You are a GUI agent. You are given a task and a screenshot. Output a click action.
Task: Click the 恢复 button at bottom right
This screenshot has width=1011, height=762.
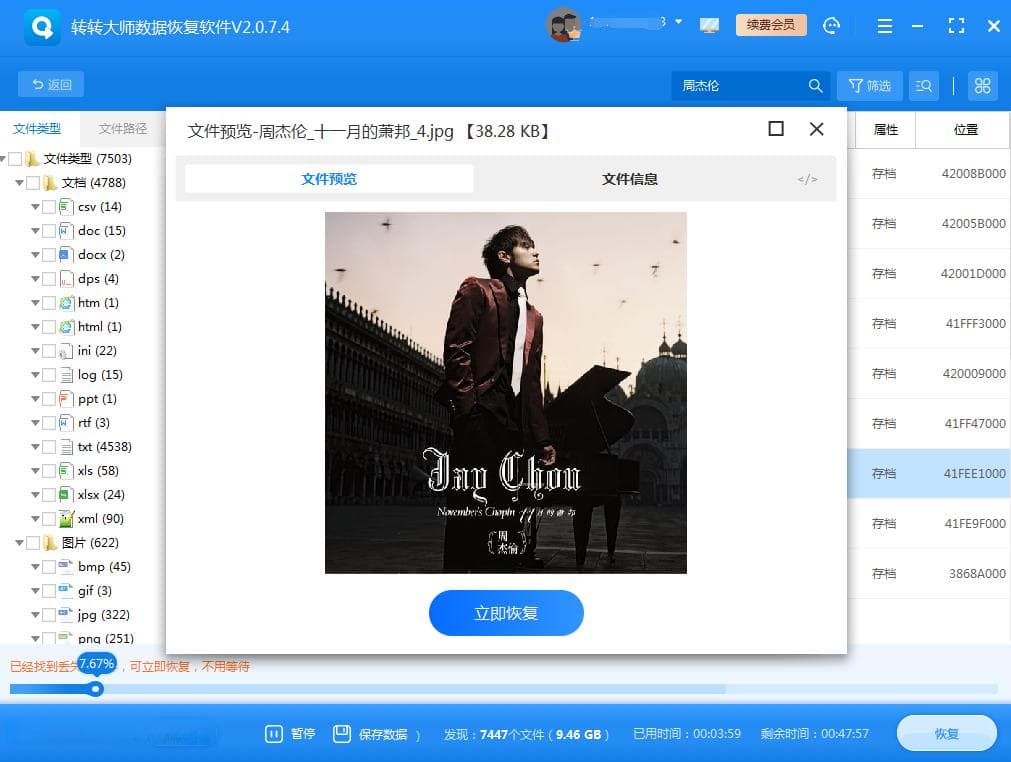(947, 733)
